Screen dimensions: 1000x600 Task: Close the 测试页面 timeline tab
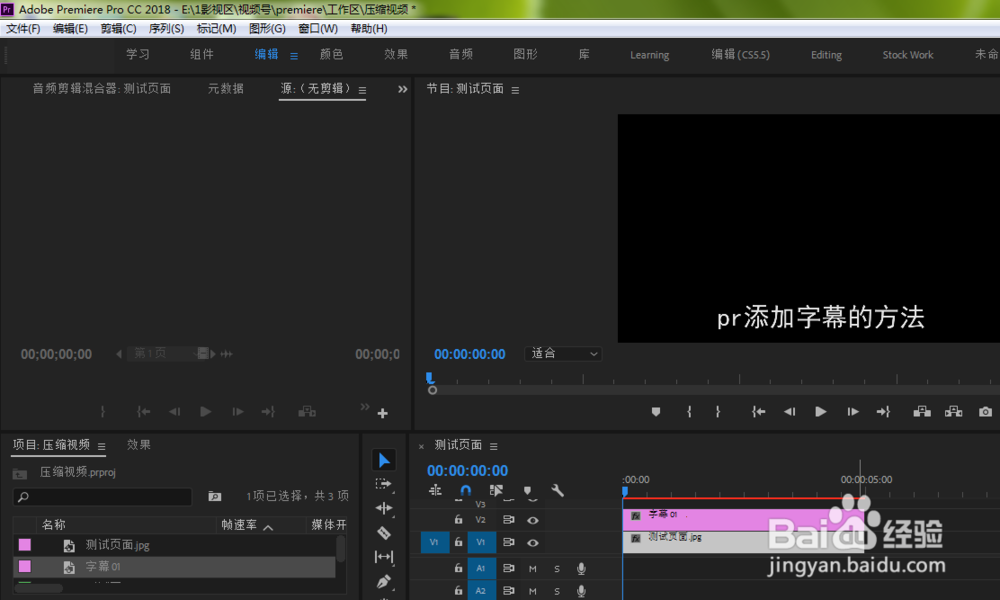pos(421,446)
